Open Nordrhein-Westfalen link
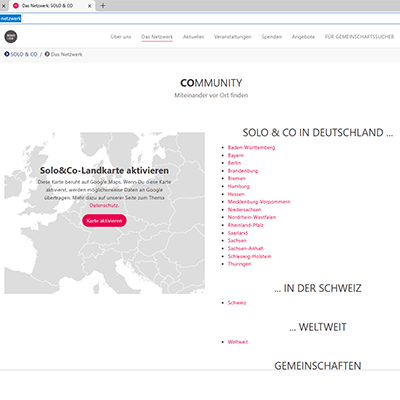This screenshot has height=400, width=400. pos(252,217)
